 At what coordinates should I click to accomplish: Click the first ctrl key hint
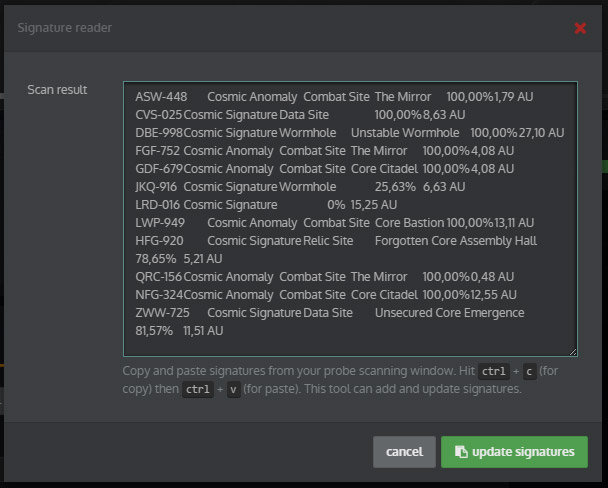pyautogui.click(x=494, y=371)
